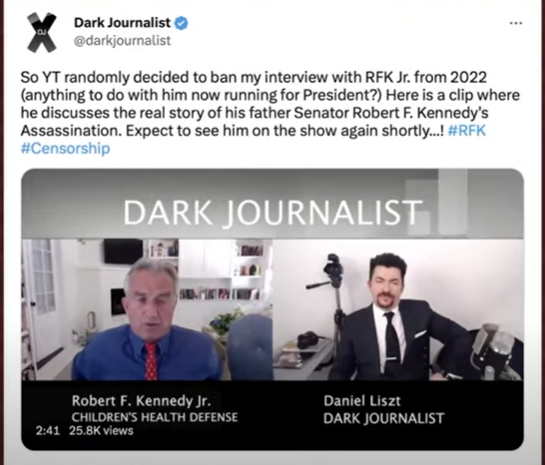Open the Dark Journalist X-logo profile avatar

click(42, 32)
